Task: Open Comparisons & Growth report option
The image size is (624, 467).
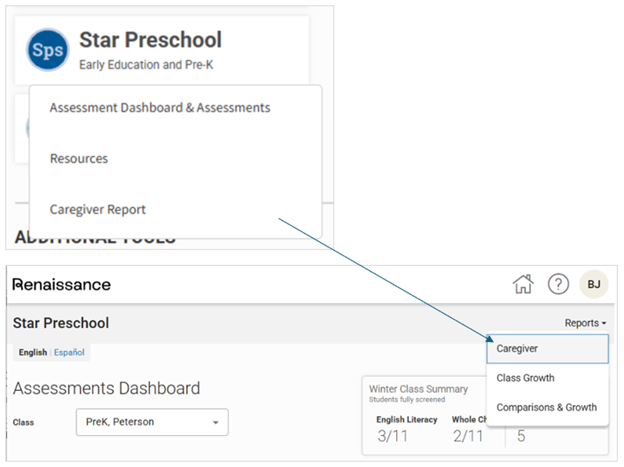Action: point(546,407)
